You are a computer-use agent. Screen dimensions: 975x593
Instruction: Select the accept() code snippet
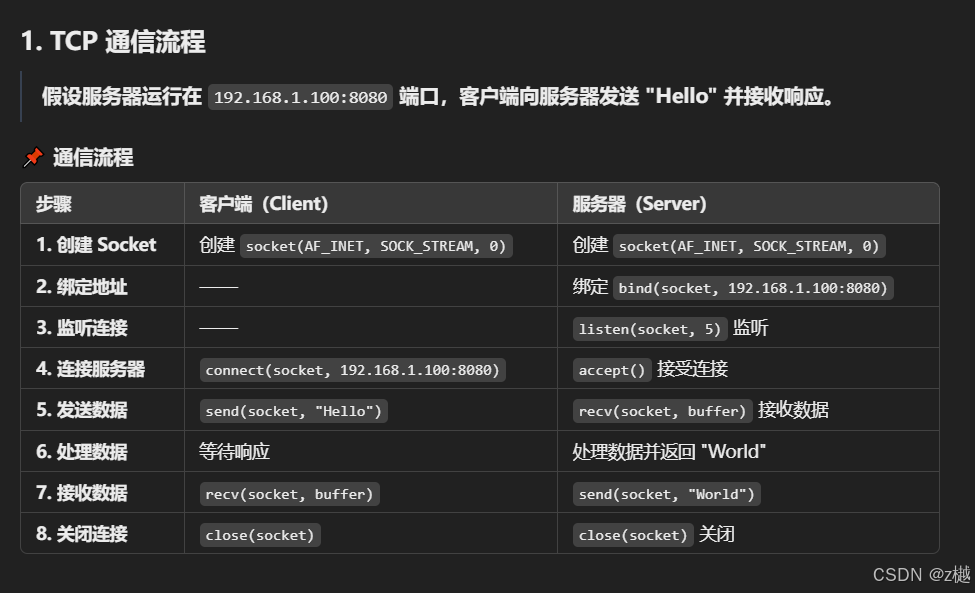pos(610,369)
